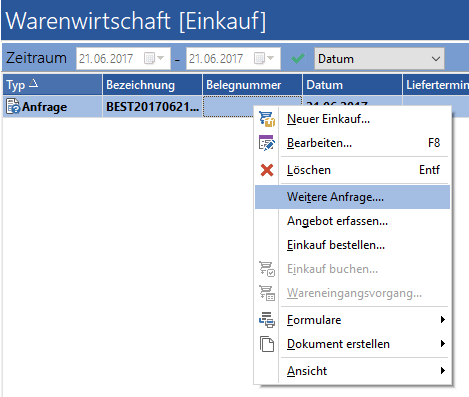Choose Neuer Einkauf... from context menu

click(352, 119)
